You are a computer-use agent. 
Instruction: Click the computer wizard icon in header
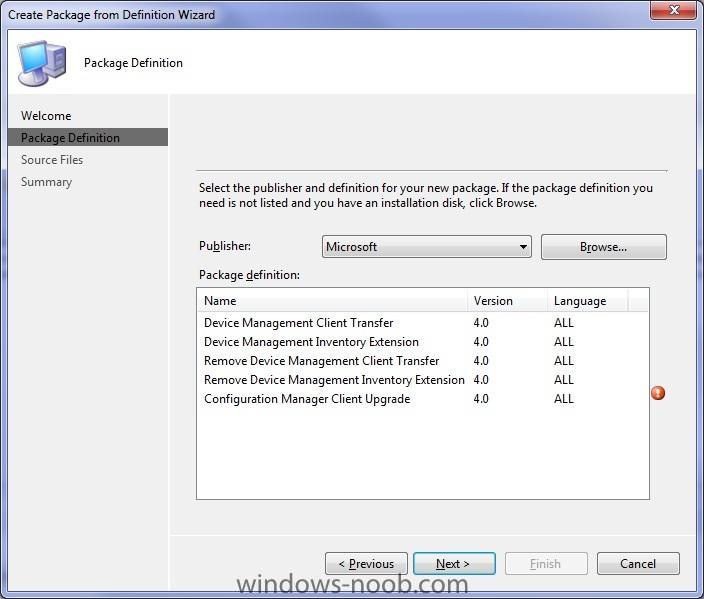(41, 63)
